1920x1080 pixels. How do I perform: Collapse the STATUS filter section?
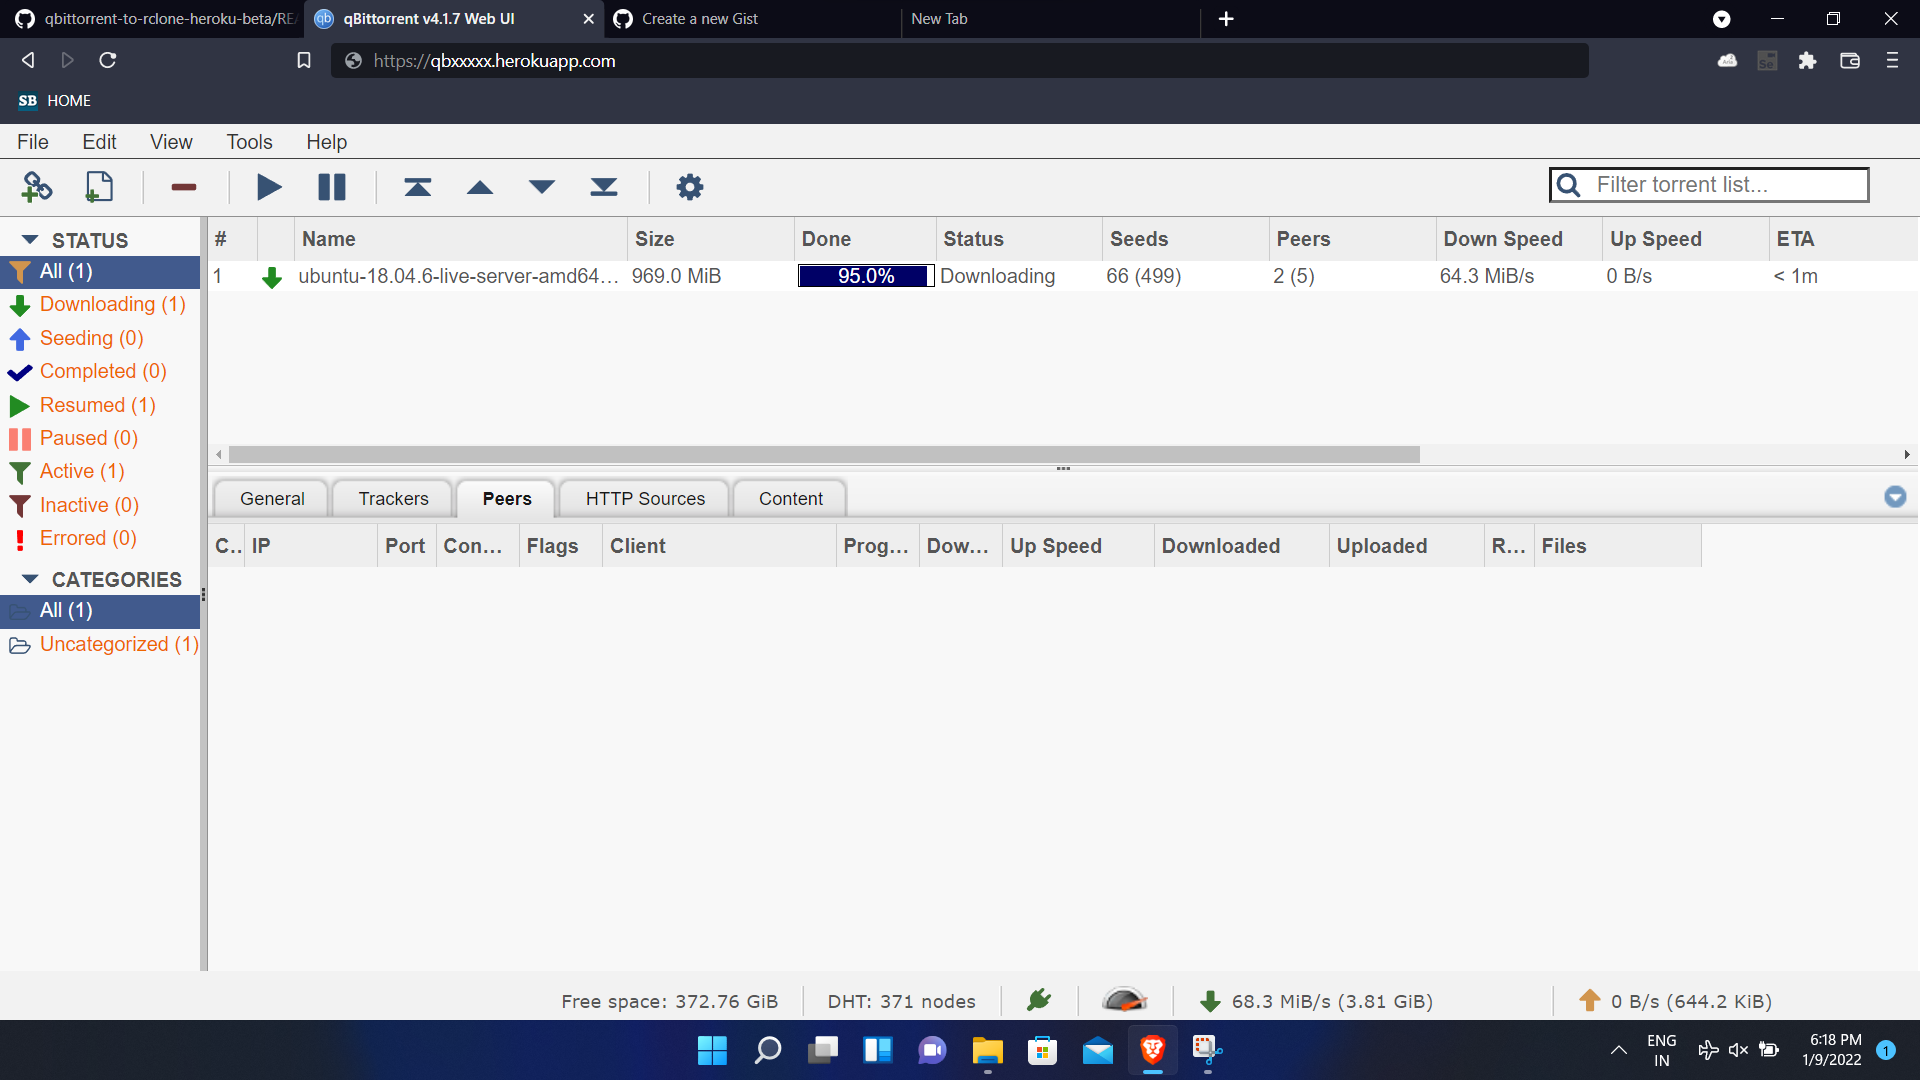(30, 240)
